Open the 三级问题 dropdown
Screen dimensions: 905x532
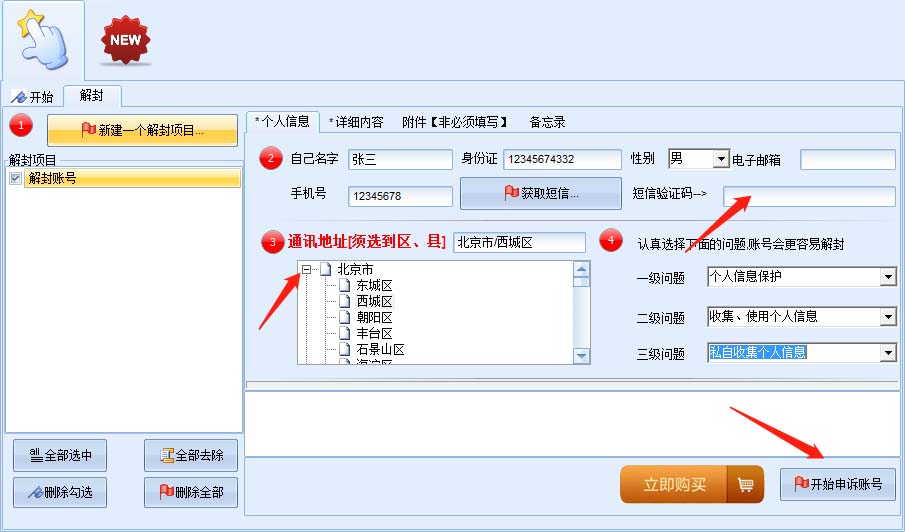[887, 353]
